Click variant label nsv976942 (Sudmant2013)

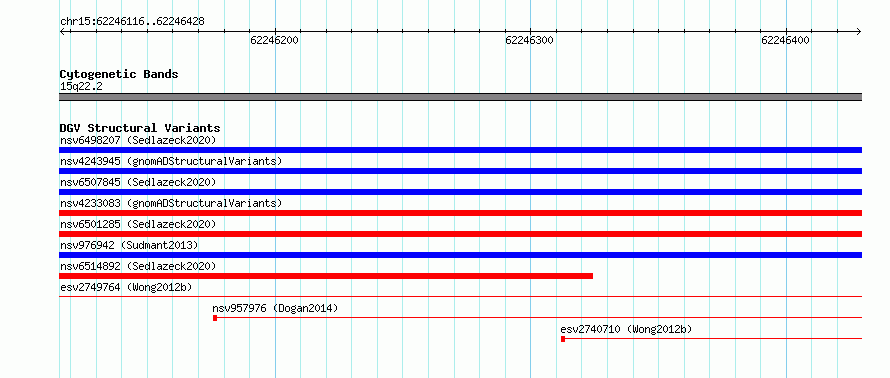tap(129, 245)
